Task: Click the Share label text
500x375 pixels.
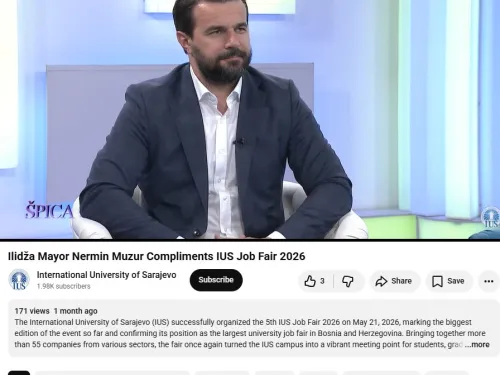Action: (x=401, y=281)
